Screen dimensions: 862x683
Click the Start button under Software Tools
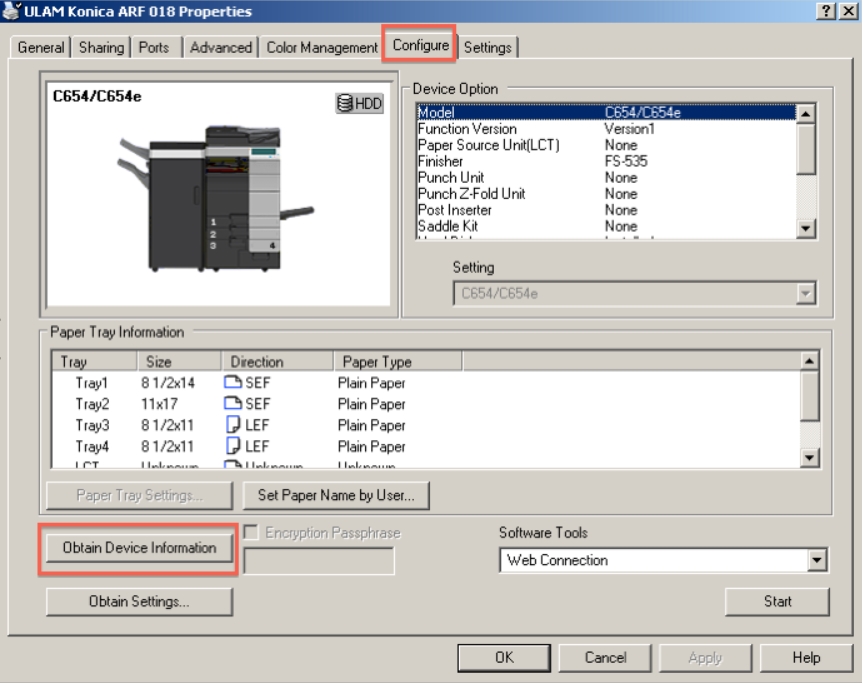(x=777, y=602)
